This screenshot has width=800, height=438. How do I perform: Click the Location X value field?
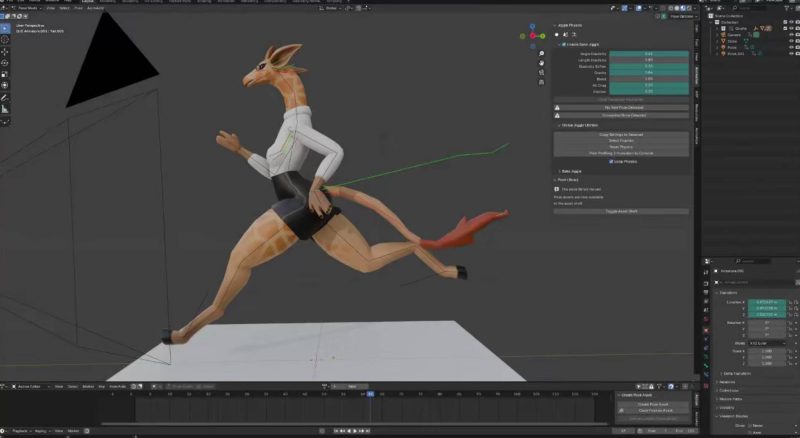tap(767, 302)
